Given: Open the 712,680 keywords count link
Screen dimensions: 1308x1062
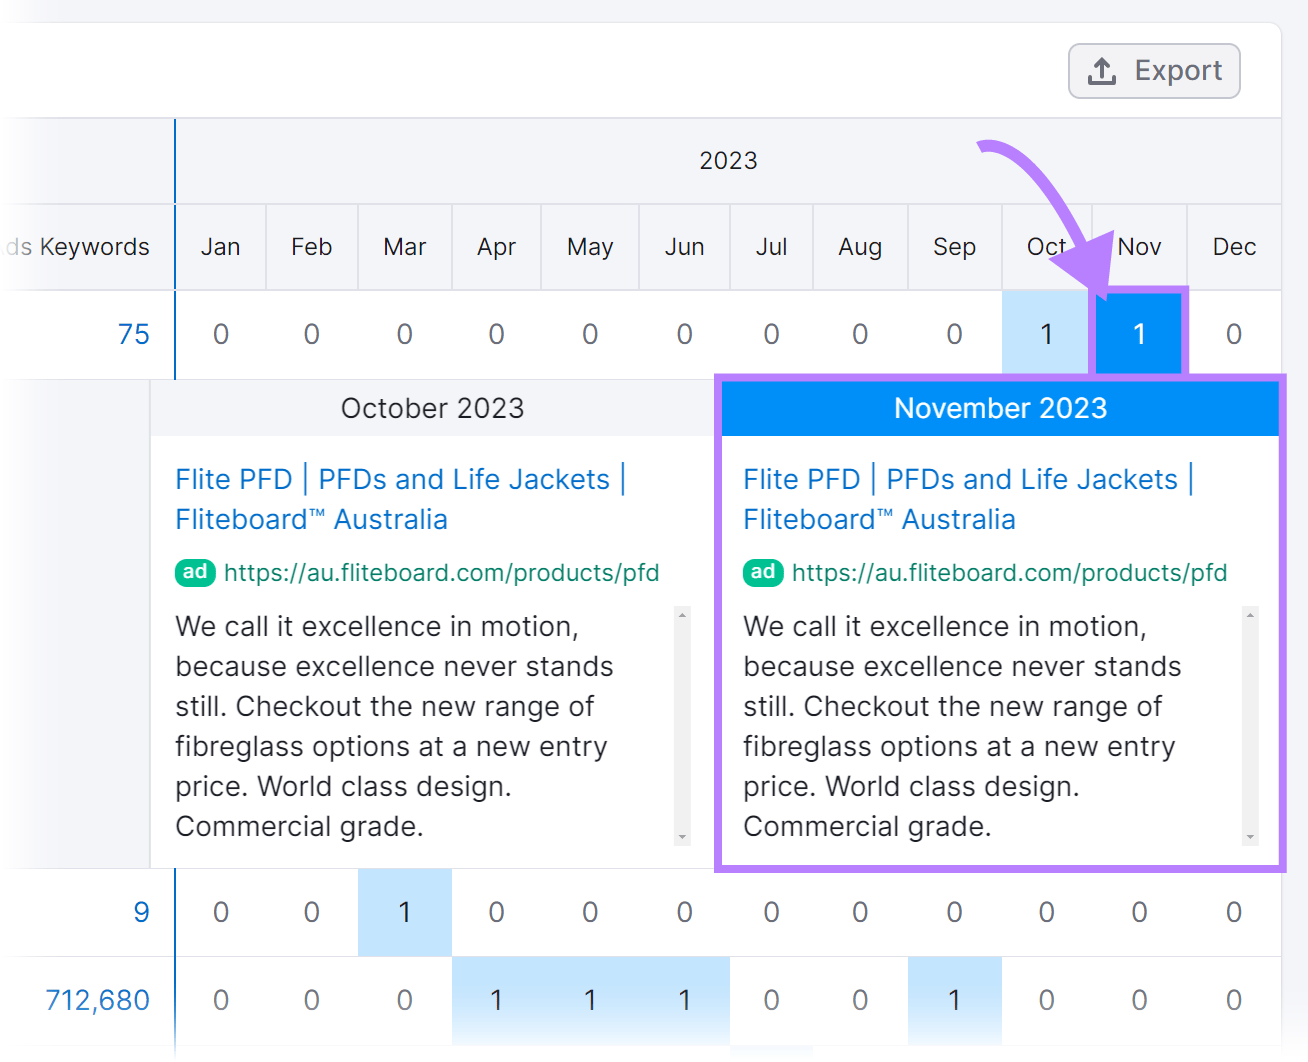Looking at the screenshot, I should pyautogui.click(x=98, y=1000).
